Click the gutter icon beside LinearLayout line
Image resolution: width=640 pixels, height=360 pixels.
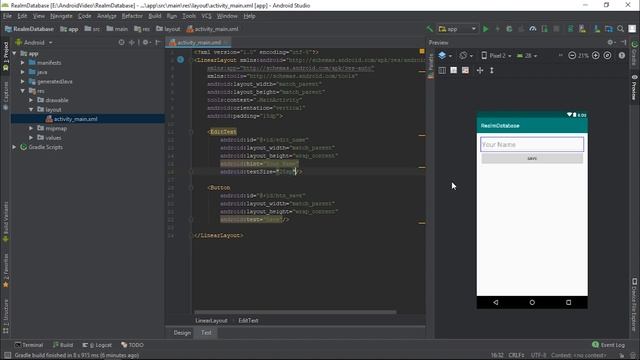point(180,60)
